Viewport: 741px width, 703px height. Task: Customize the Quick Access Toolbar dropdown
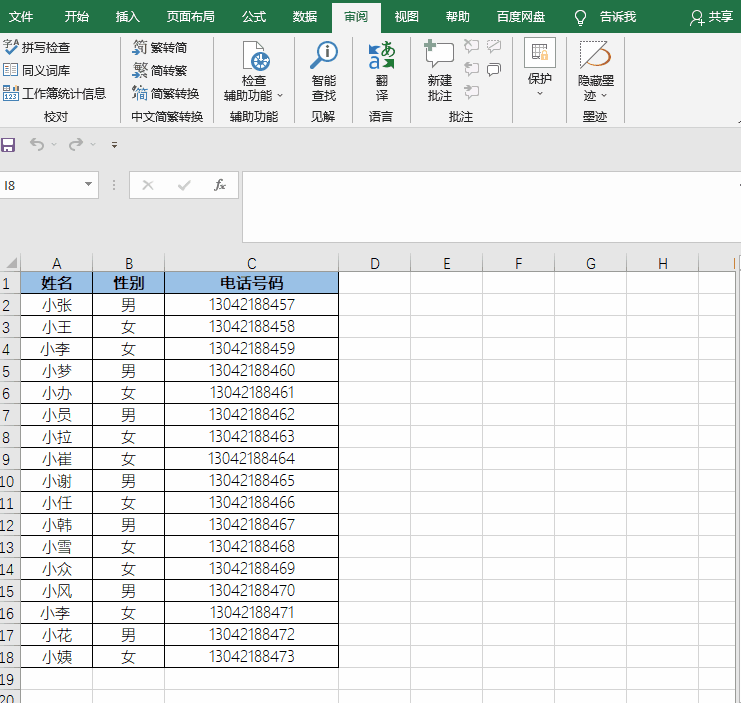click(x=114, y=145)
